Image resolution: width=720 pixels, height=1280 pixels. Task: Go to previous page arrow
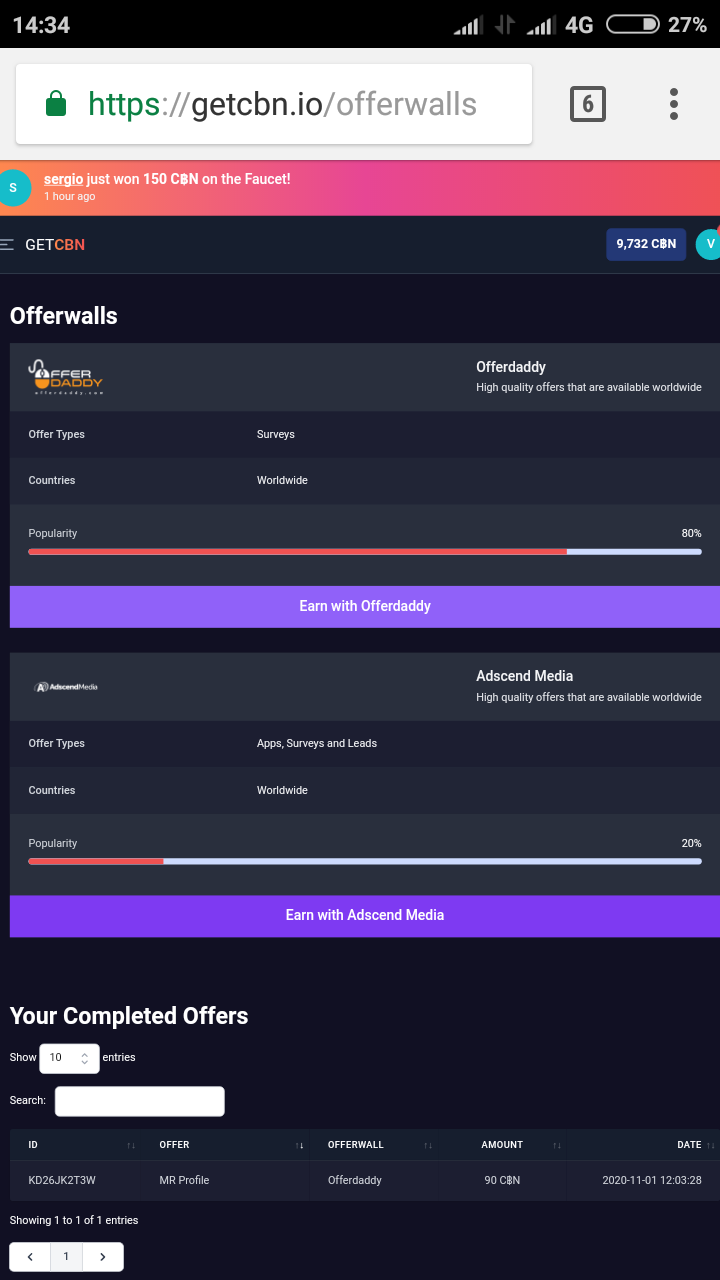click(x=30, y=1257)
